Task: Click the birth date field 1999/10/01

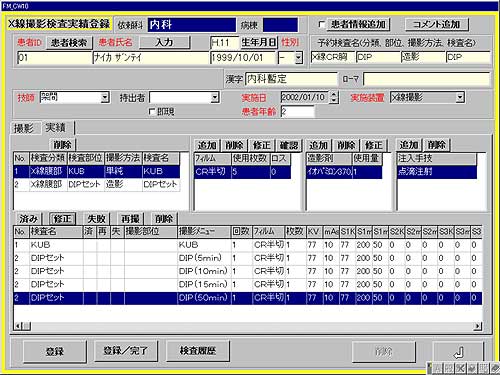Action: (x=243, y=58)
